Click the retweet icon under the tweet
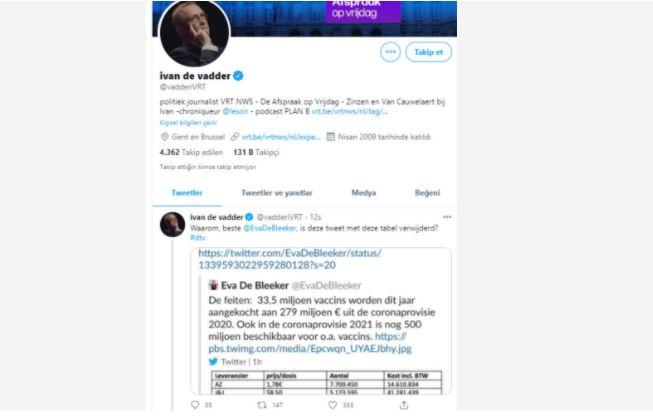The height and width of the screenshot is (420, 653). pyautogui.click(x=262, y=405)
